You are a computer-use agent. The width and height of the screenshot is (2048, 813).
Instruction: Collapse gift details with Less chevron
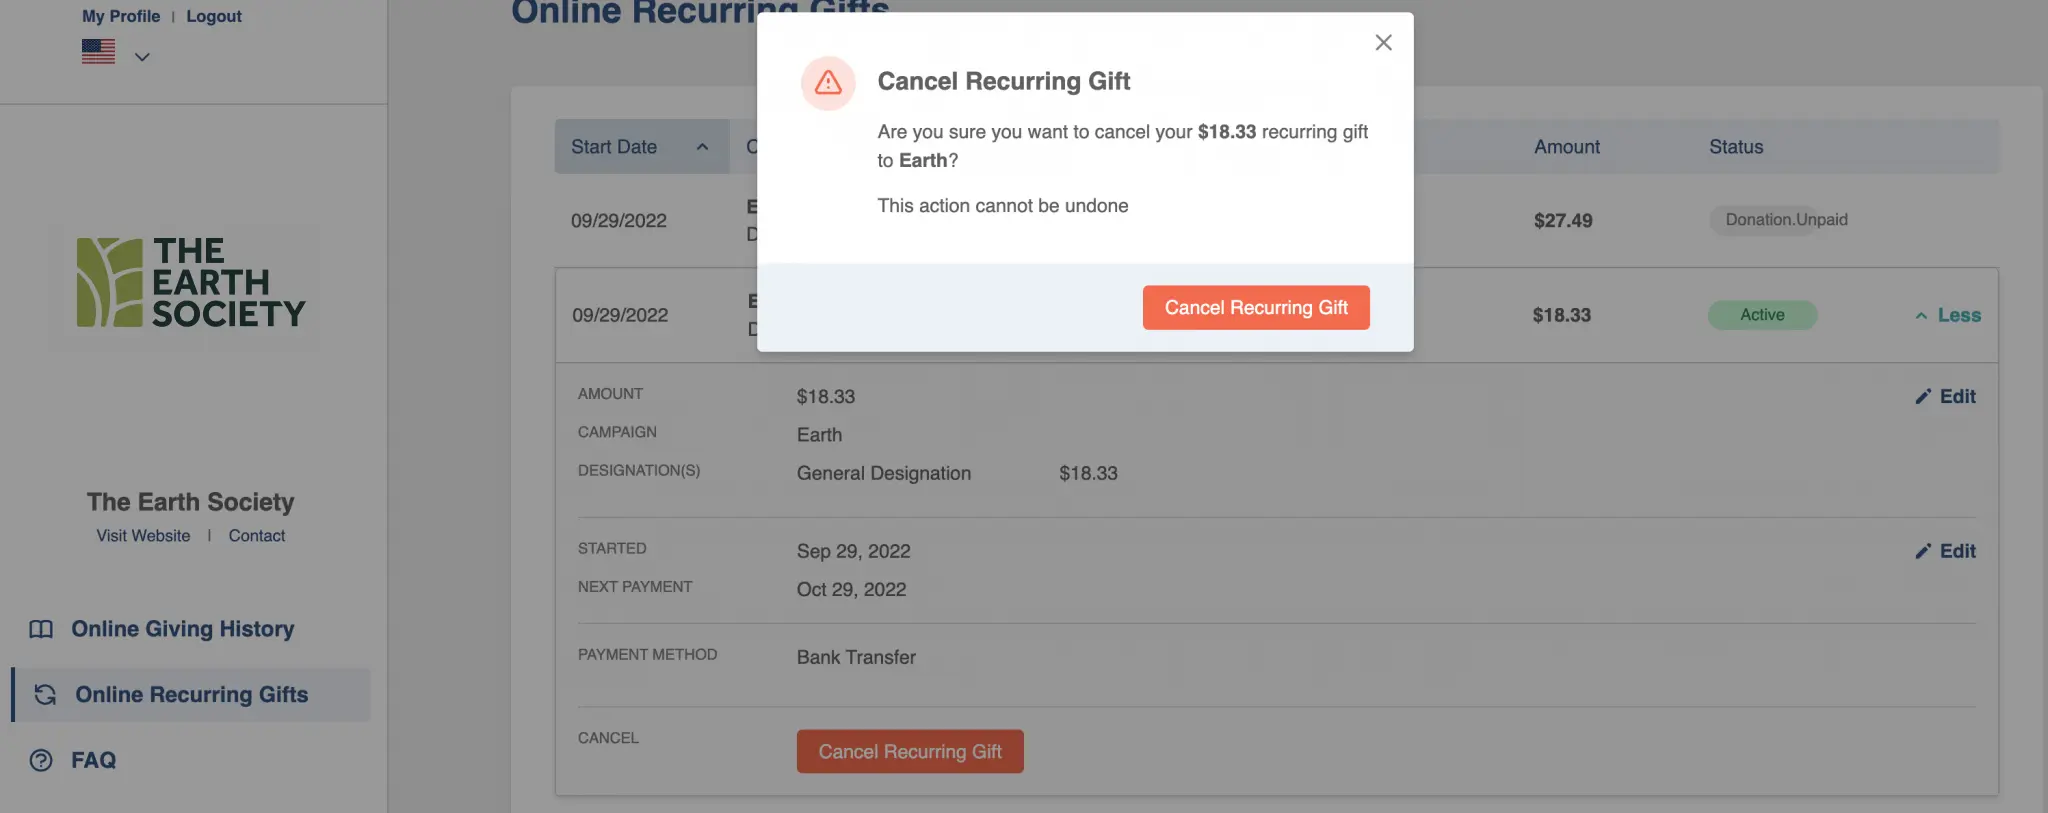click(1921, 315)
